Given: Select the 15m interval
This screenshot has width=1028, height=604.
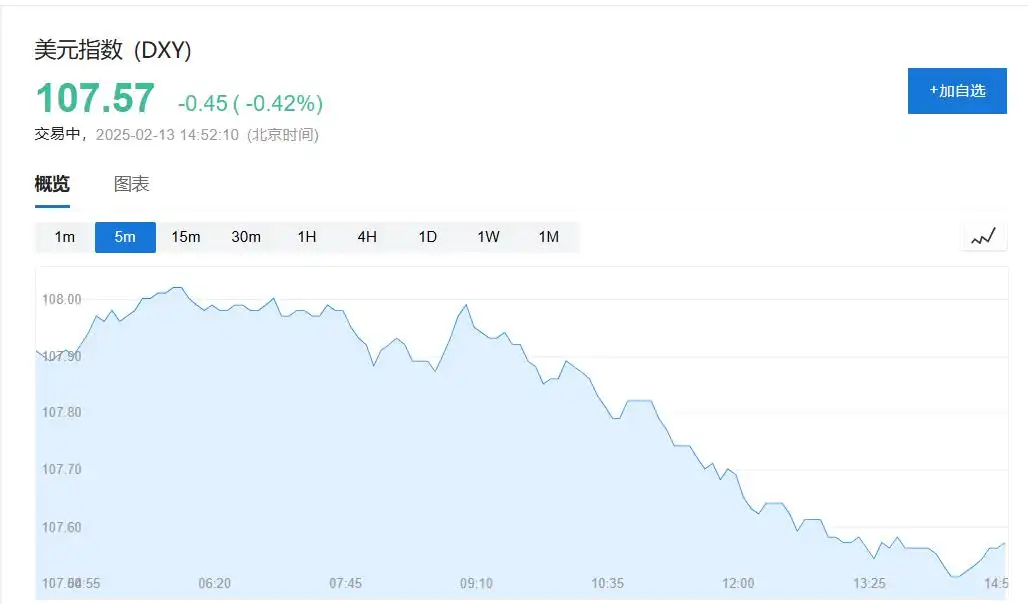Looking at the screenshot, I should point(186,237).
